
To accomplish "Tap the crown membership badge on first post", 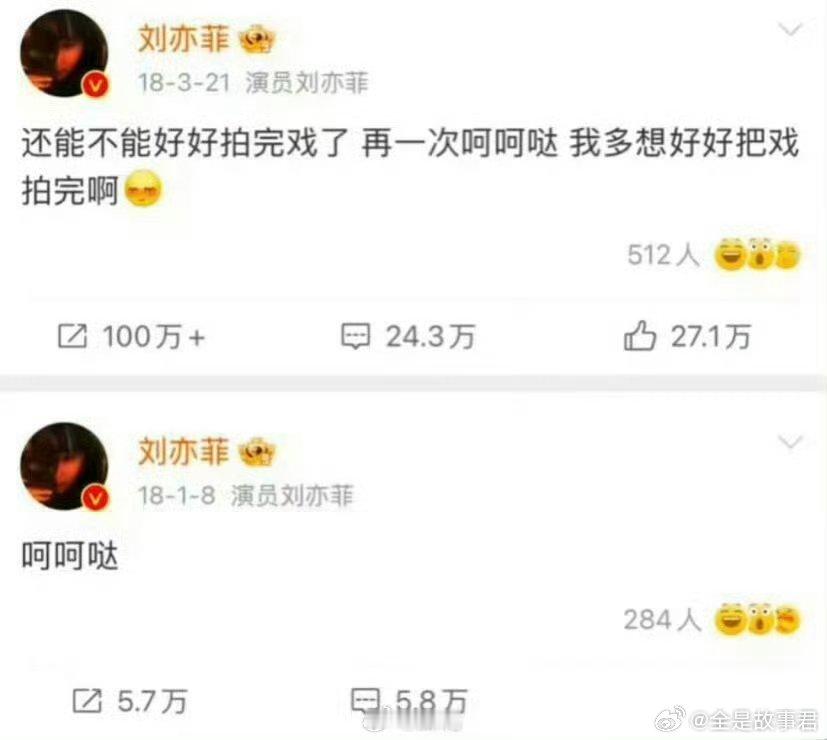I will click(x=257, y=40).
